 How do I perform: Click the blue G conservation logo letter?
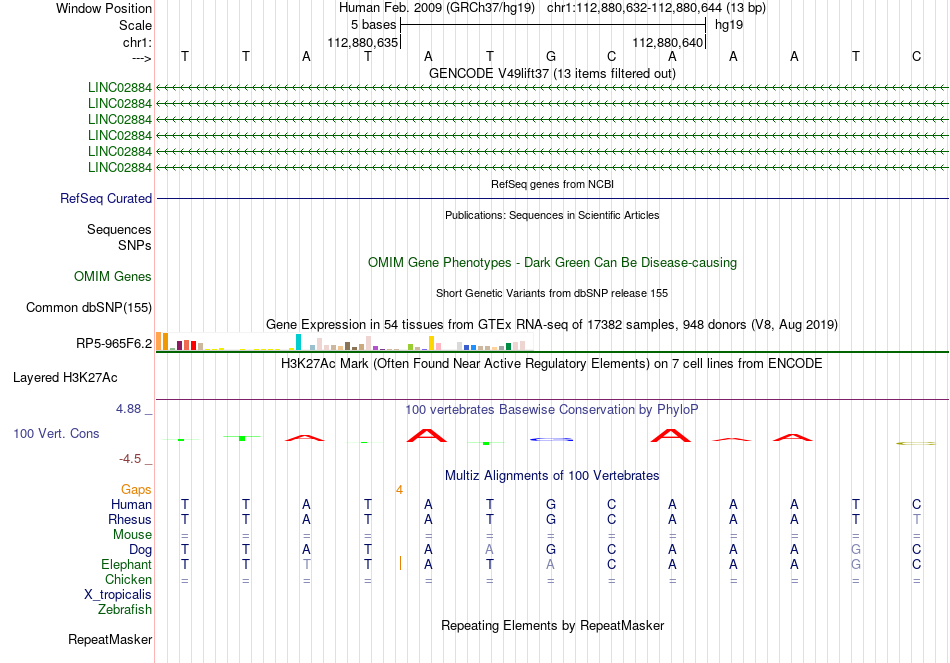[551, 439]
